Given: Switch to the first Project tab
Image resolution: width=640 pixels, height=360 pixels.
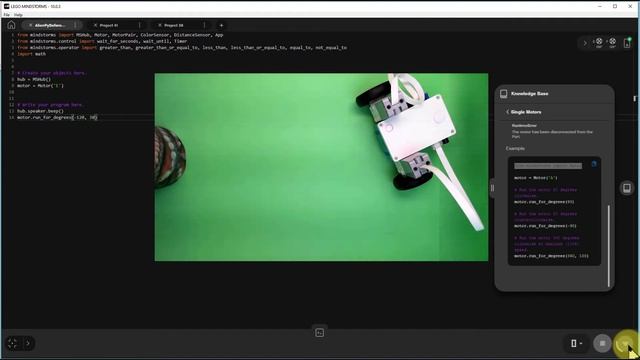Looking at the screenshot, I should pyautogui.click(x=109, y=25).
